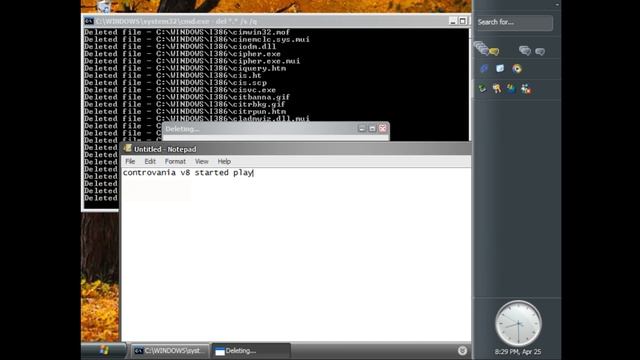Open the blue swirl icon in sidebar
The width and height of the screenshot is (640, 360).
484,69
